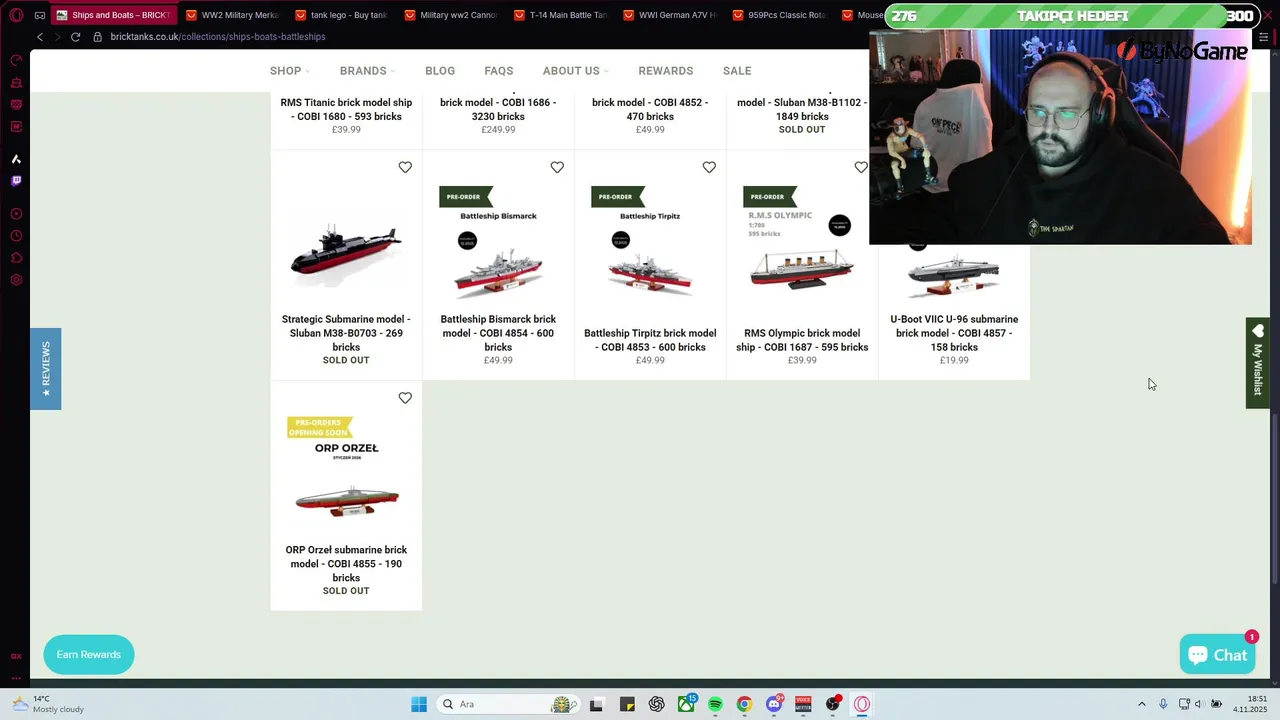
Task: Open sidebar Settings gear icon
Action: click(16, 280)
